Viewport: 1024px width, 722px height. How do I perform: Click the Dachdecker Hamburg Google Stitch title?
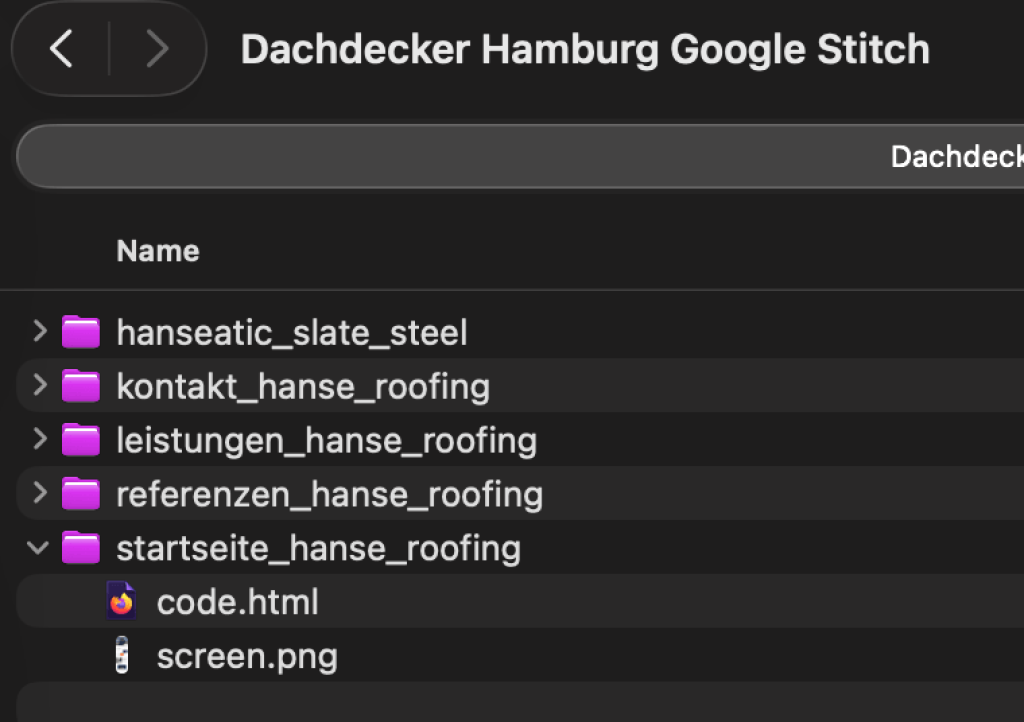point(585,48)
